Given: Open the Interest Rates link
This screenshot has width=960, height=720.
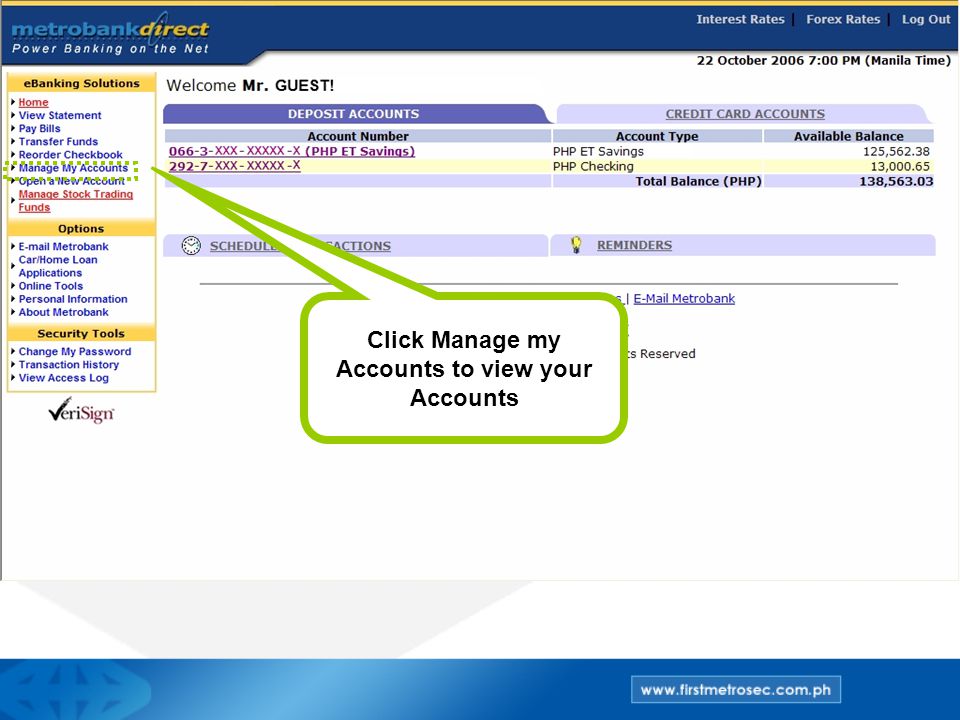Looking at the screenshot, I should pyautogui.click(x=740, y=19).
